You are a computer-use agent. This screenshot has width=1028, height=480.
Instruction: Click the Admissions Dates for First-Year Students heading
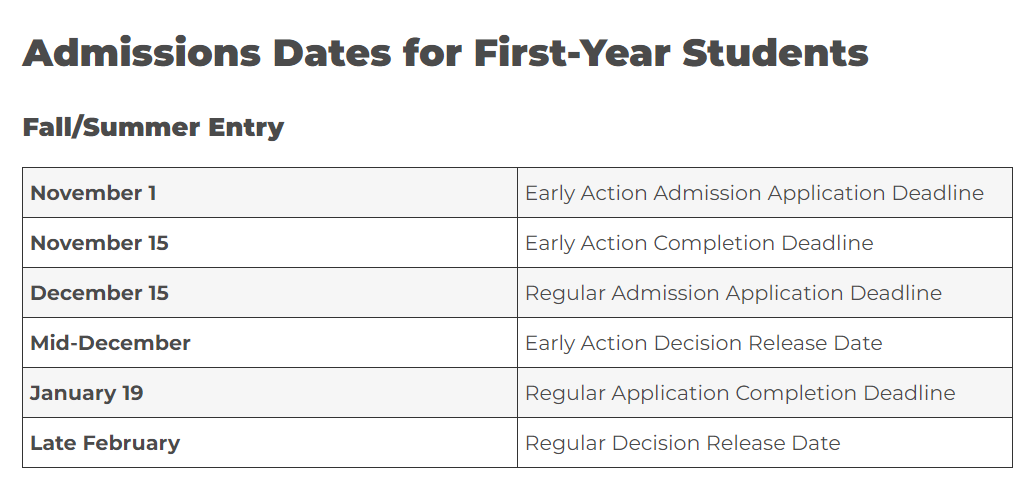pos(445,53)
